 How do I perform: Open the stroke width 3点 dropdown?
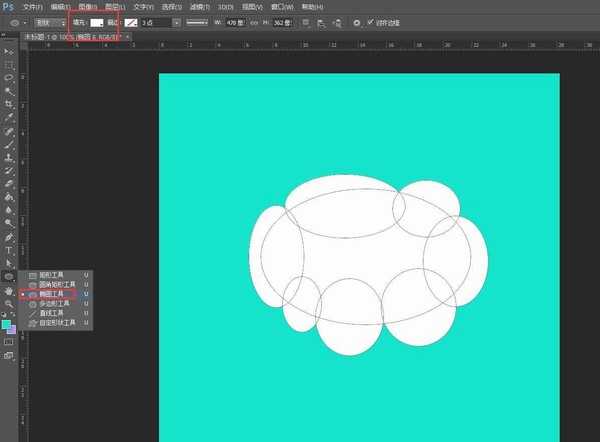[x=177, y=21]
